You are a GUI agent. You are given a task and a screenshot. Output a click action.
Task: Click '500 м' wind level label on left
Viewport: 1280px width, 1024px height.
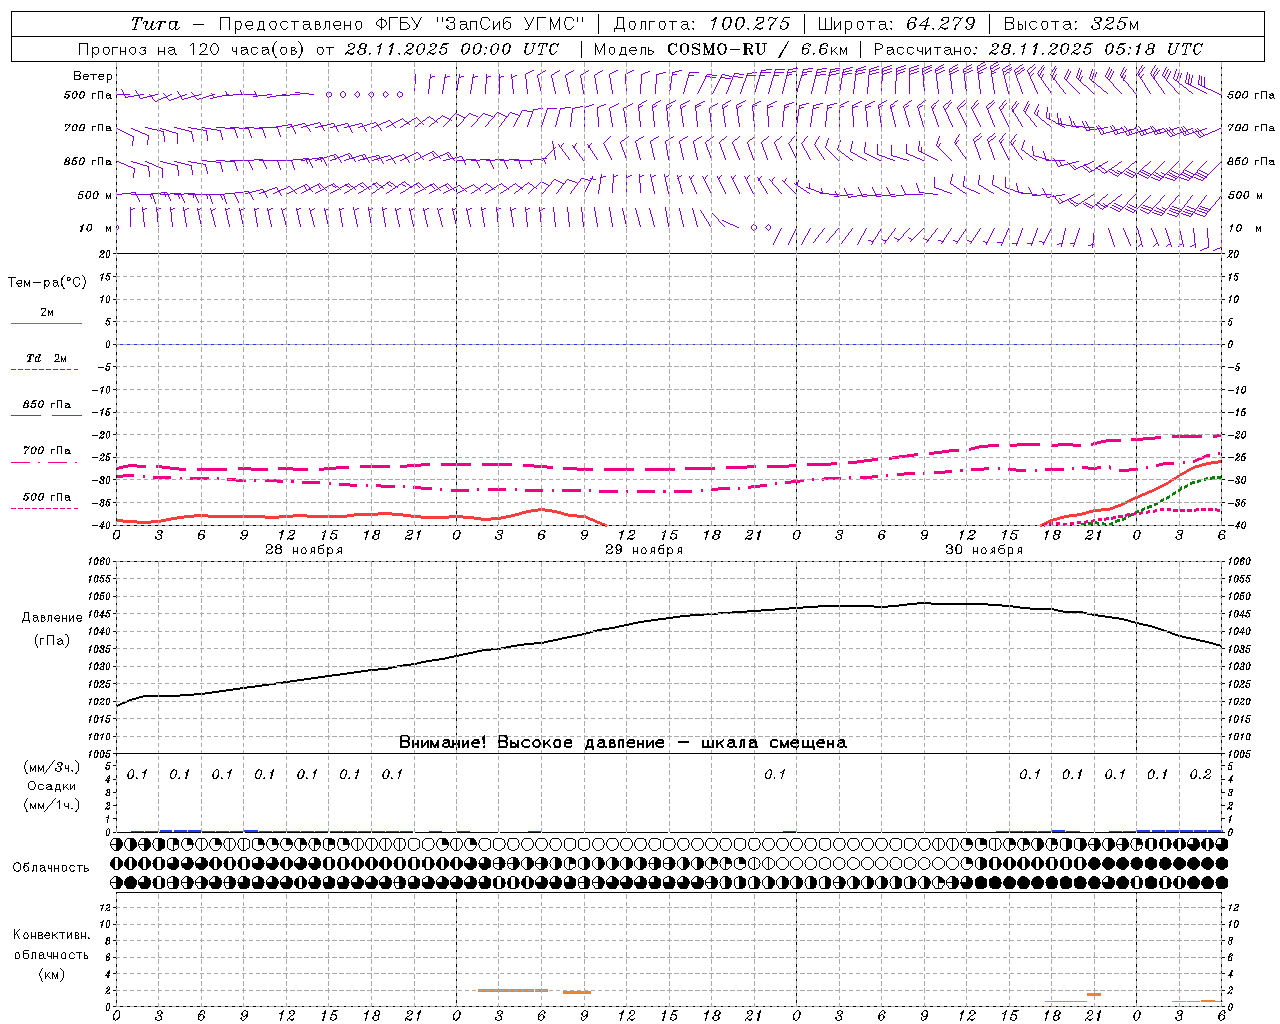pos(95,195)
